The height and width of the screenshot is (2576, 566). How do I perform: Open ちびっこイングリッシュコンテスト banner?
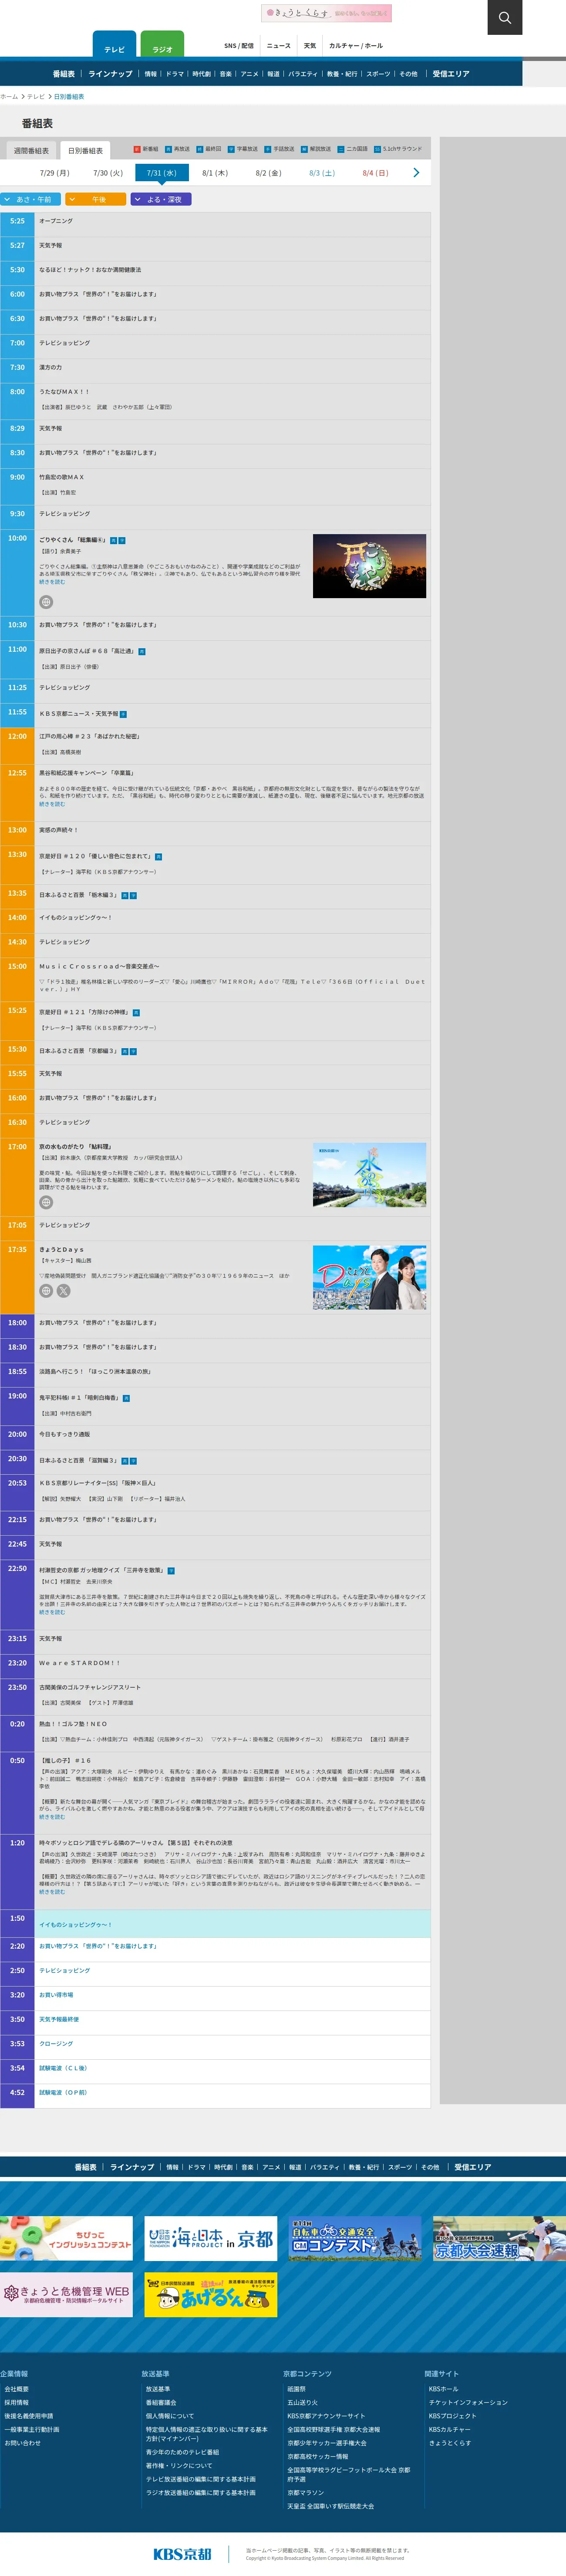pos(66,2239)
